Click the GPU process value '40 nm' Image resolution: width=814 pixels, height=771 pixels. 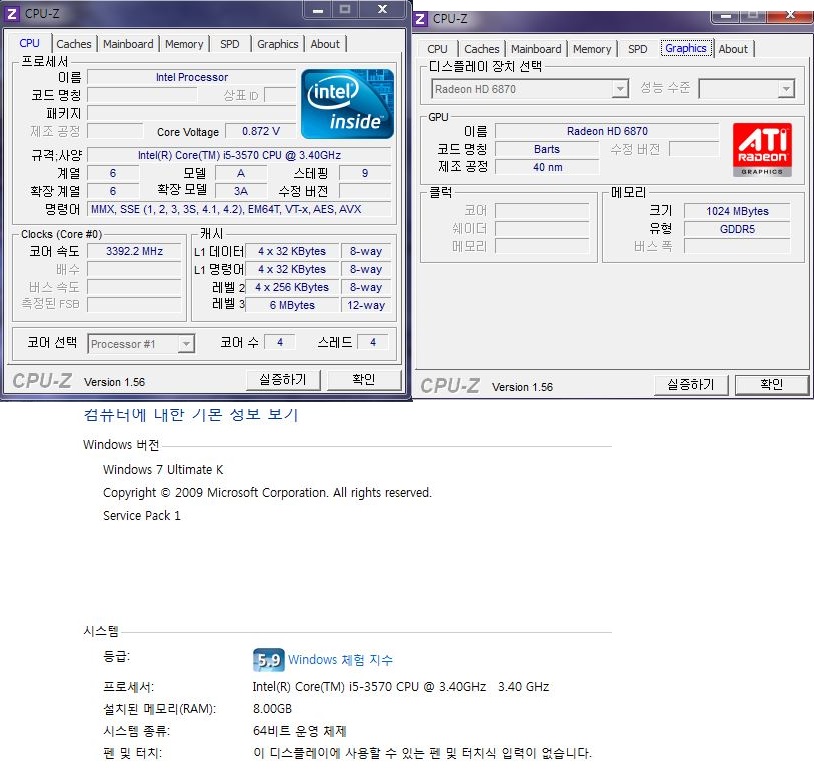coord(547,167)
